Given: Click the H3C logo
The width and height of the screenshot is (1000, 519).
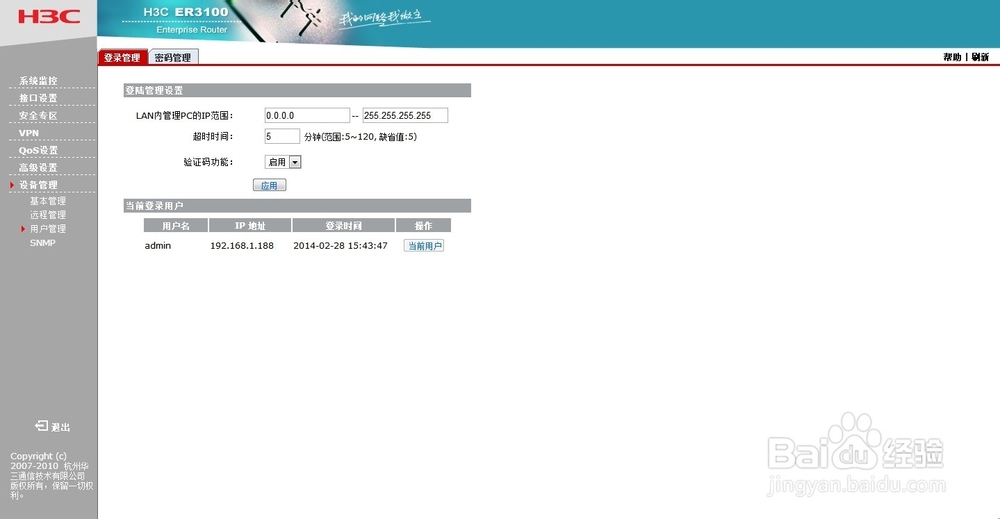Looking at the screenshot, I should [x=49, y=17].
